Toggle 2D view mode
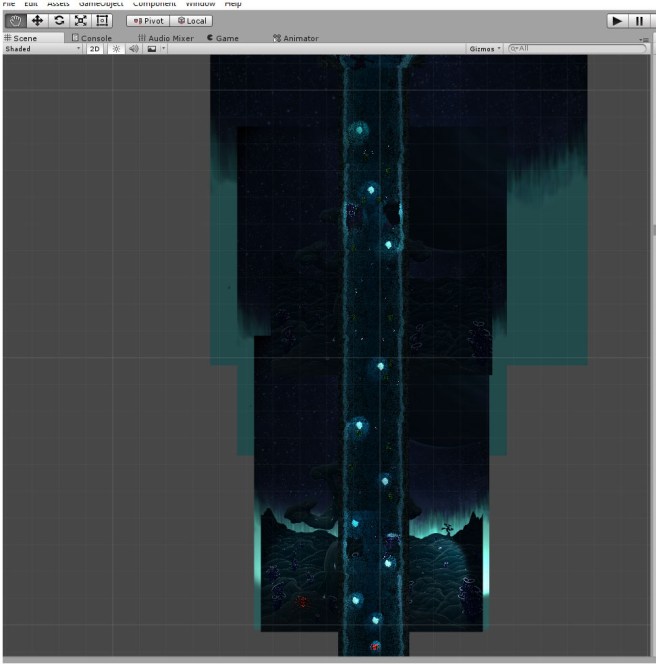Screen dimensions: 656x664 click(94, 49)
